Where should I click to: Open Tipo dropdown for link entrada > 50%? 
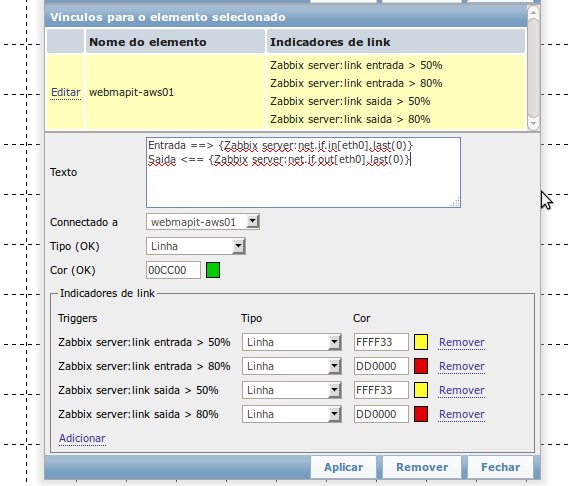(291, 342)
